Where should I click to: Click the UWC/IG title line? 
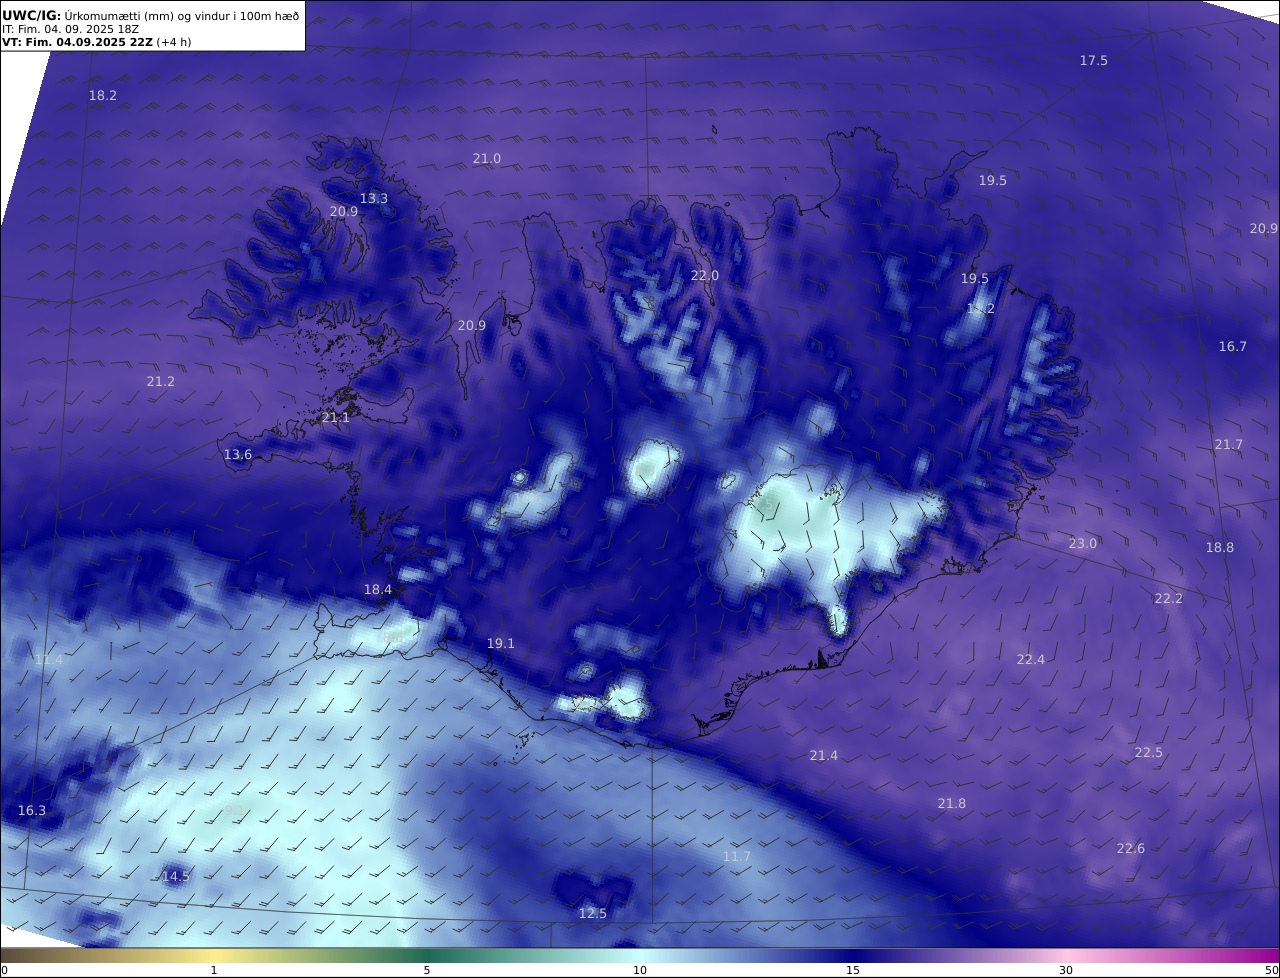tap(151, 15)
